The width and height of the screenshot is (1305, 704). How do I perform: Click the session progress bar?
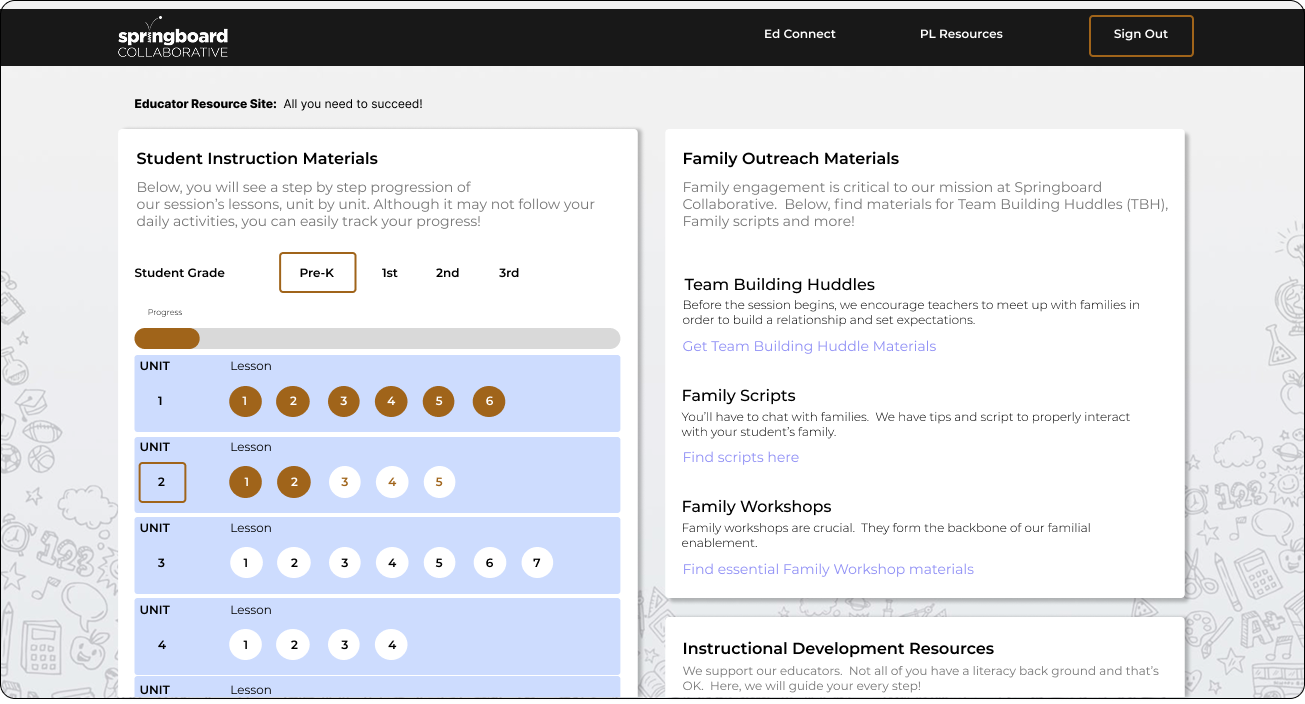377,338
